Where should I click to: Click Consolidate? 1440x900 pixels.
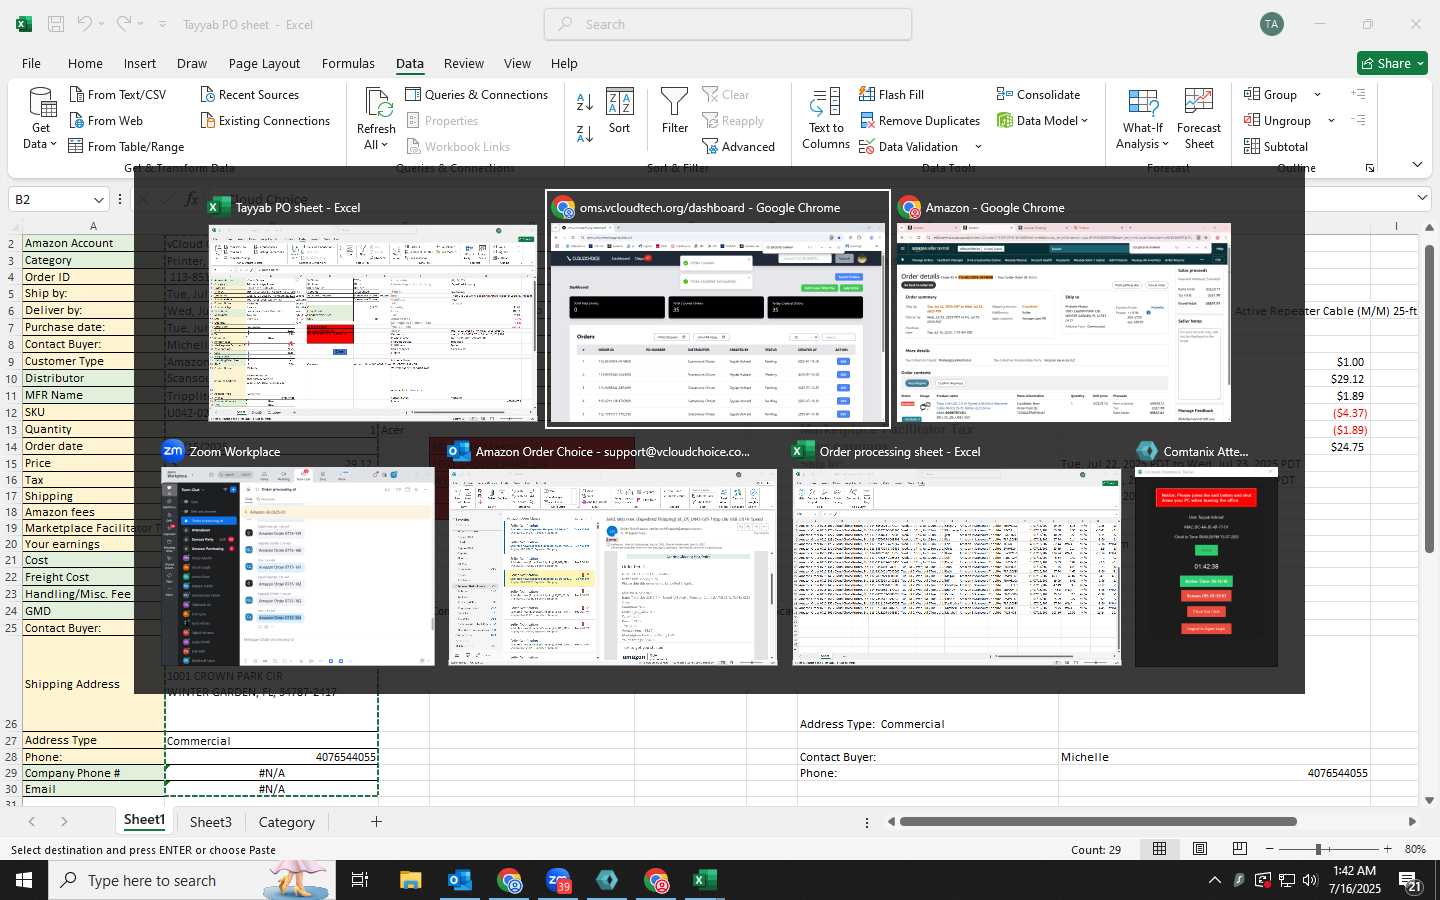[x=1038, y=94]
